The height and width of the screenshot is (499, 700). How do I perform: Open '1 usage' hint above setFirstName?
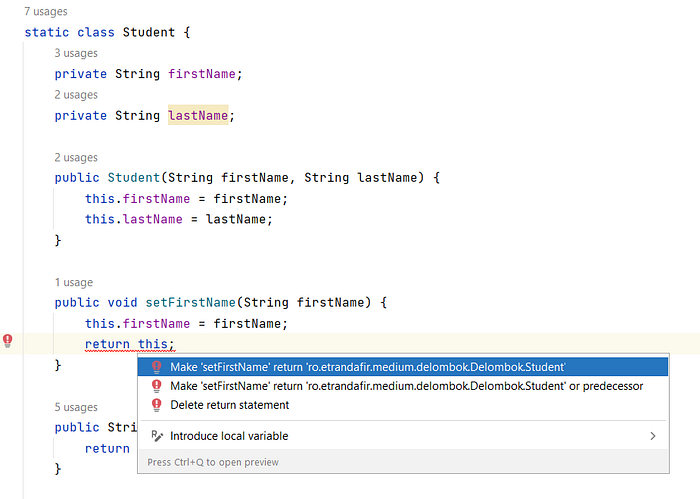point(74,283)
